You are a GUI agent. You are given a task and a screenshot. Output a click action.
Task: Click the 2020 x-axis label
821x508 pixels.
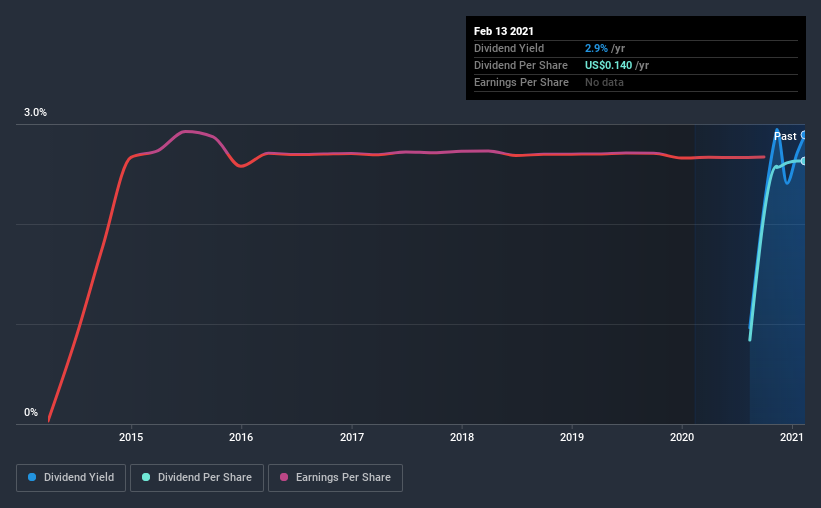click(682, 437)
